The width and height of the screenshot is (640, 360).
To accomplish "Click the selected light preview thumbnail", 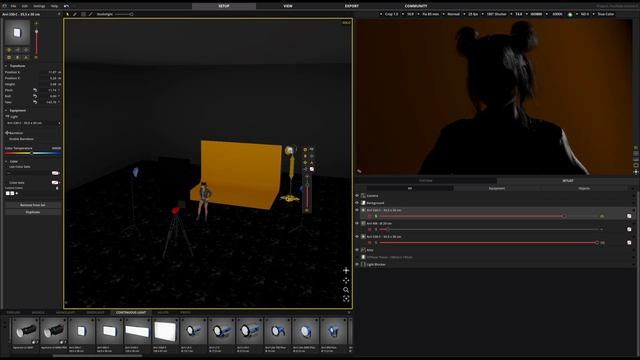I will (x=17, y=33).
